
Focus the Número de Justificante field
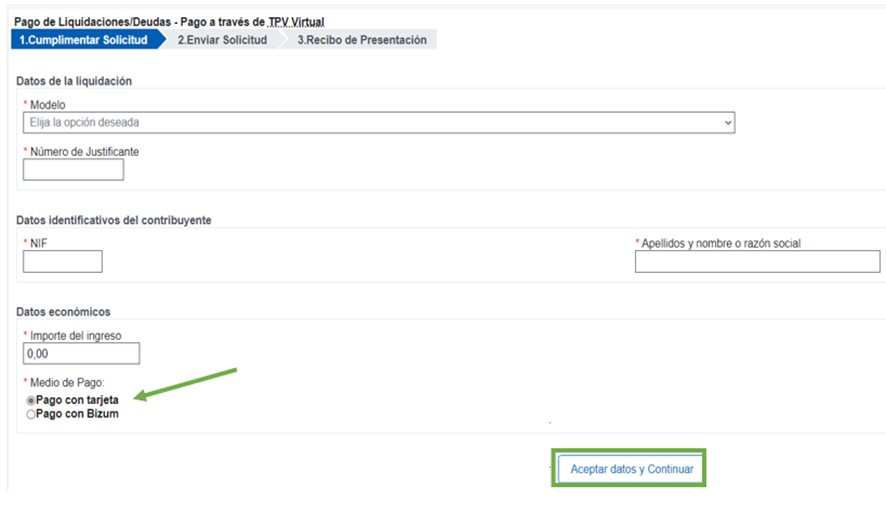(73, 170)
